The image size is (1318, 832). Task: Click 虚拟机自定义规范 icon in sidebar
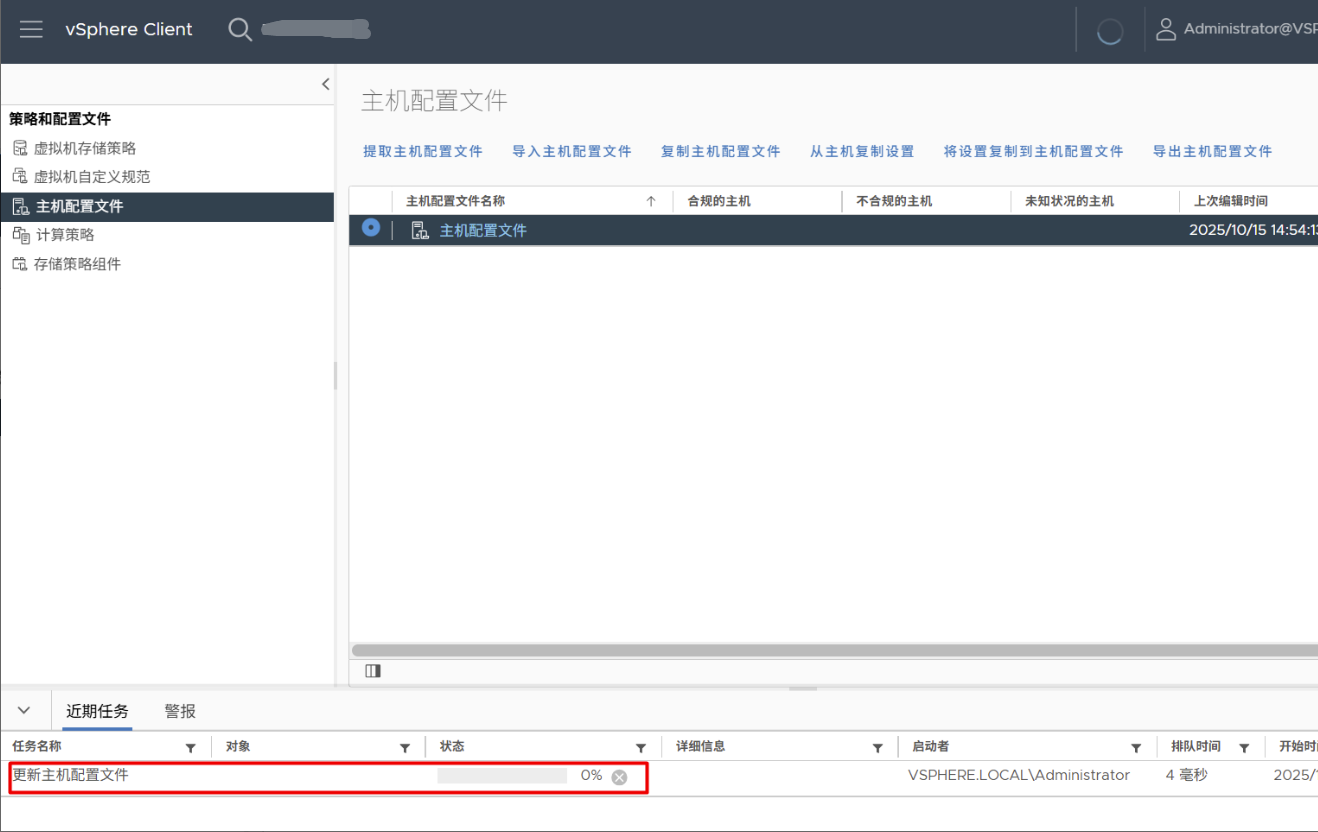click(20, 177)
